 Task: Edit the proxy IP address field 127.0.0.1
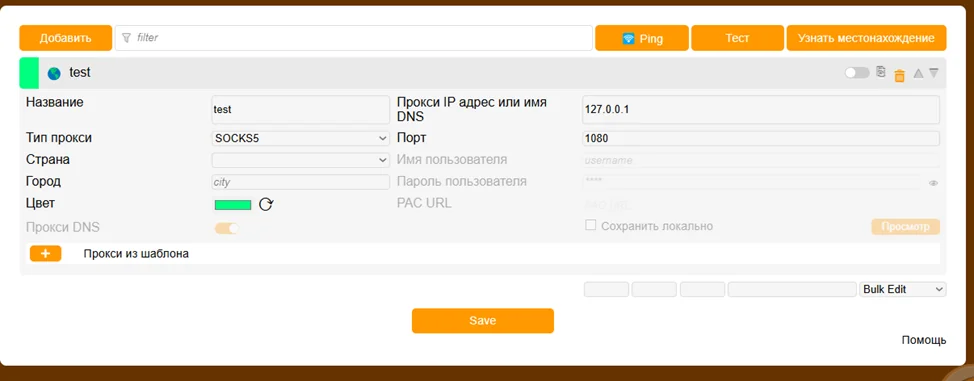[761, 109]
